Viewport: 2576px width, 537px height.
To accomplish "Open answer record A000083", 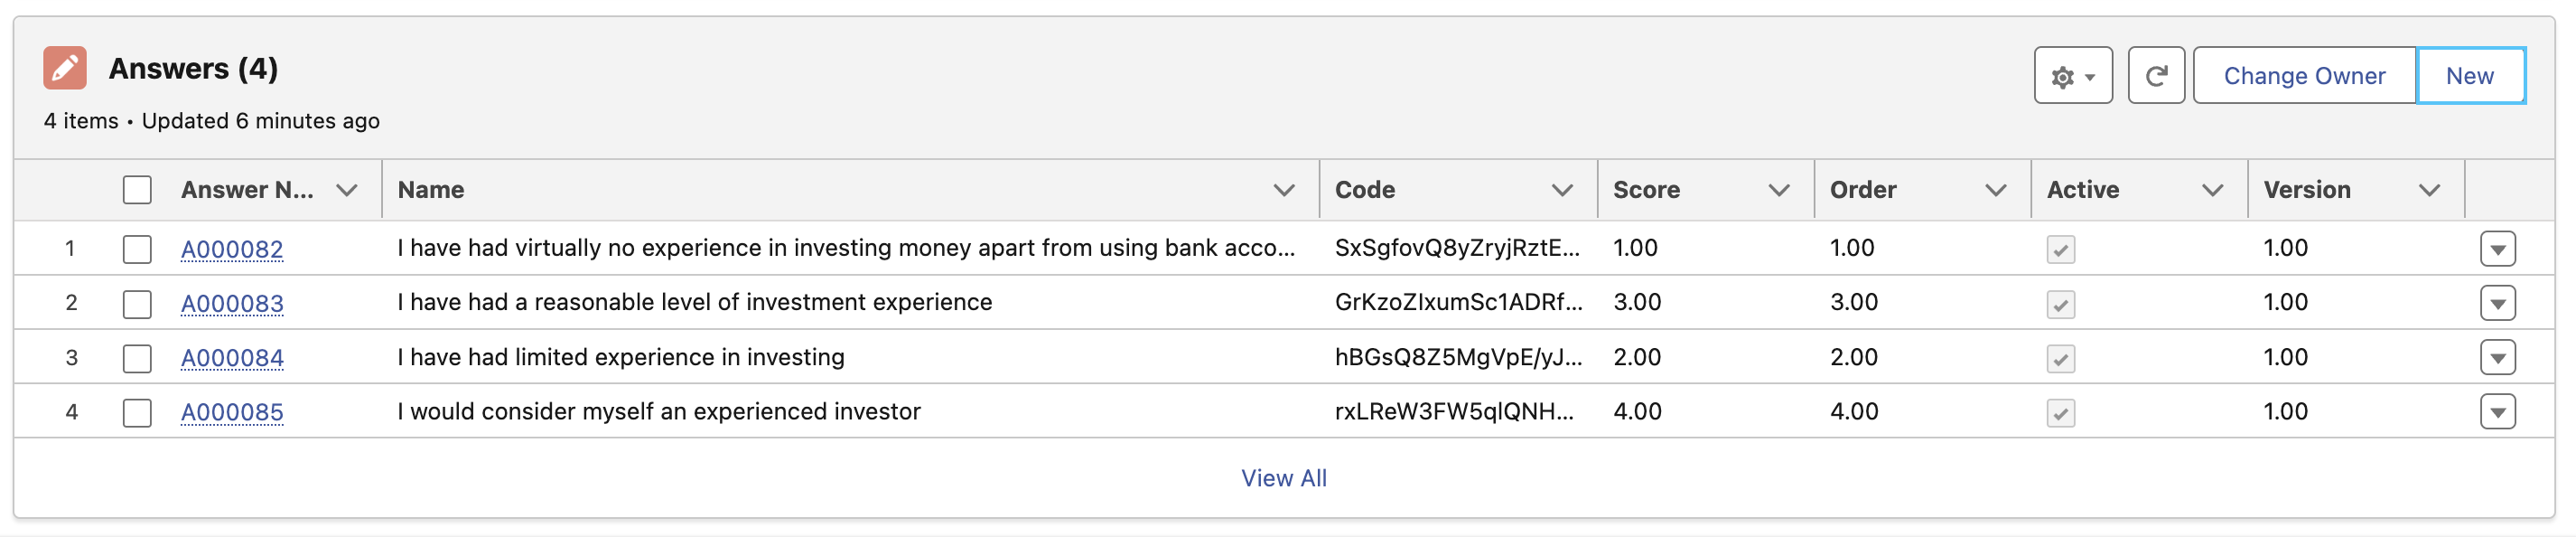I will coord(232,303).
